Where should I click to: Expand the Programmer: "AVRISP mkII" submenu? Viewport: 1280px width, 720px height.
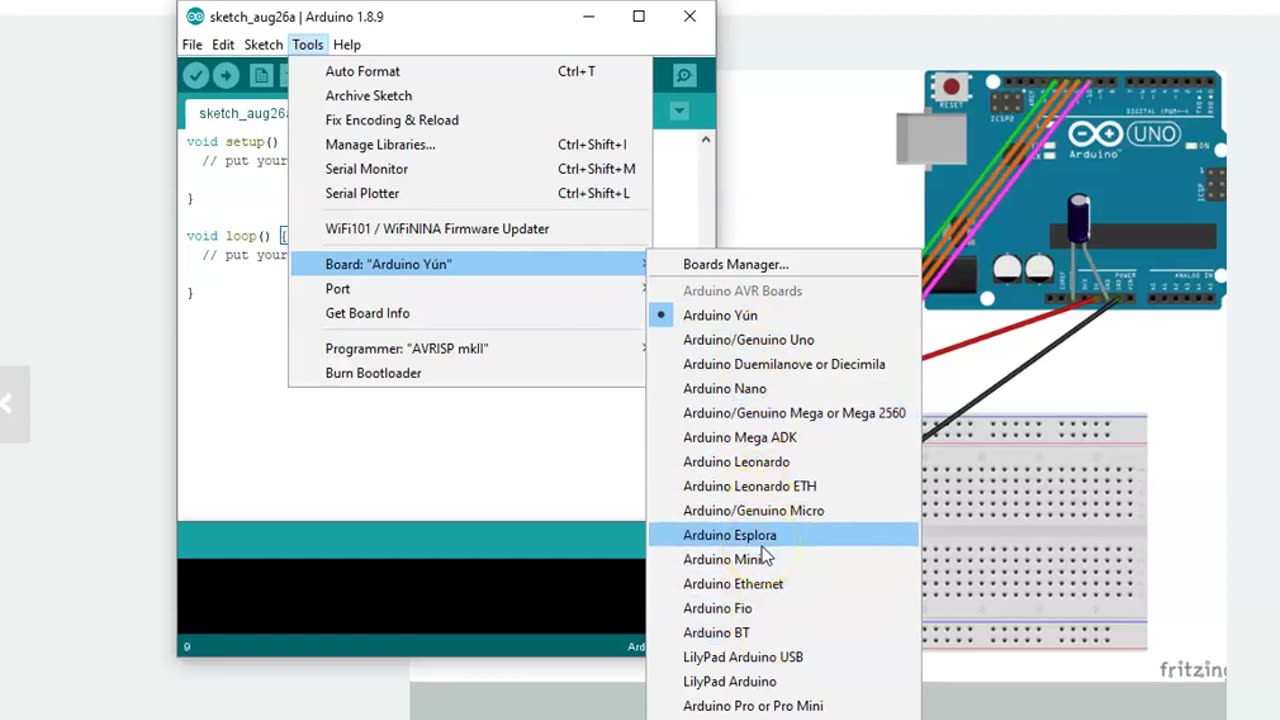point(470,349)
